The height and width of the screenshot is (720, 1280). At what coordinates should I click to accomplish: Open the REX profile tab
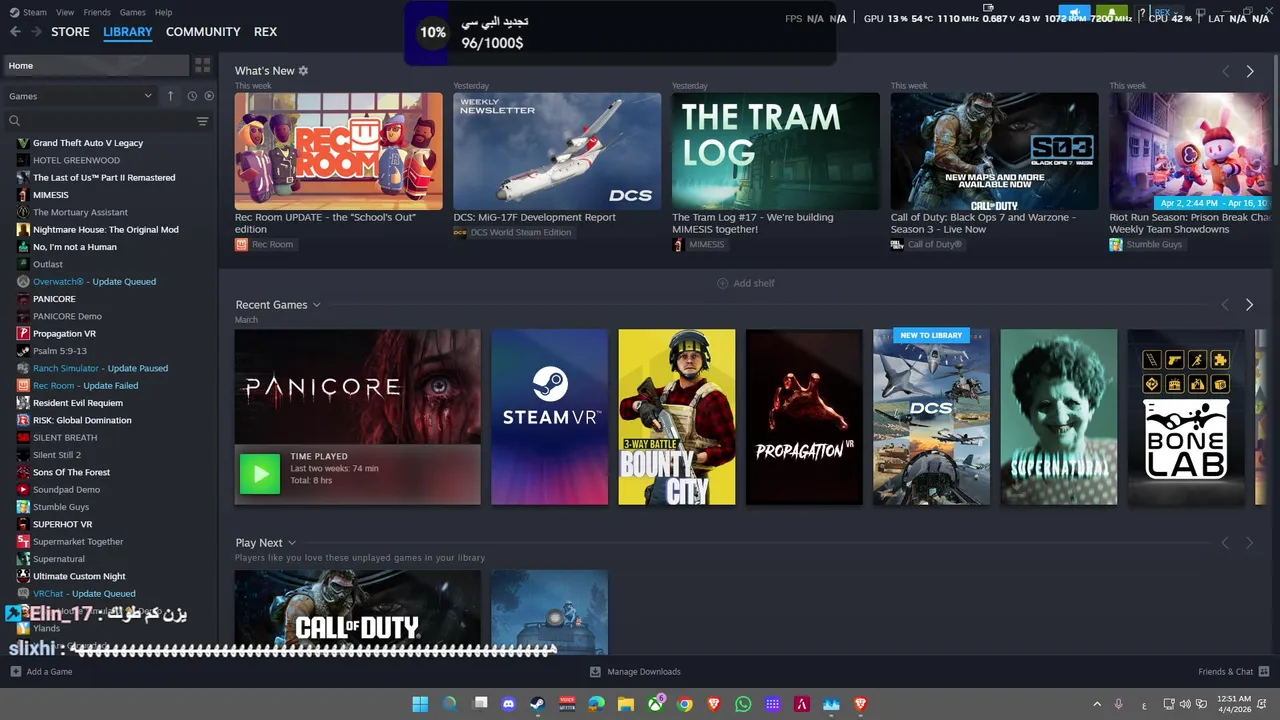265,32
